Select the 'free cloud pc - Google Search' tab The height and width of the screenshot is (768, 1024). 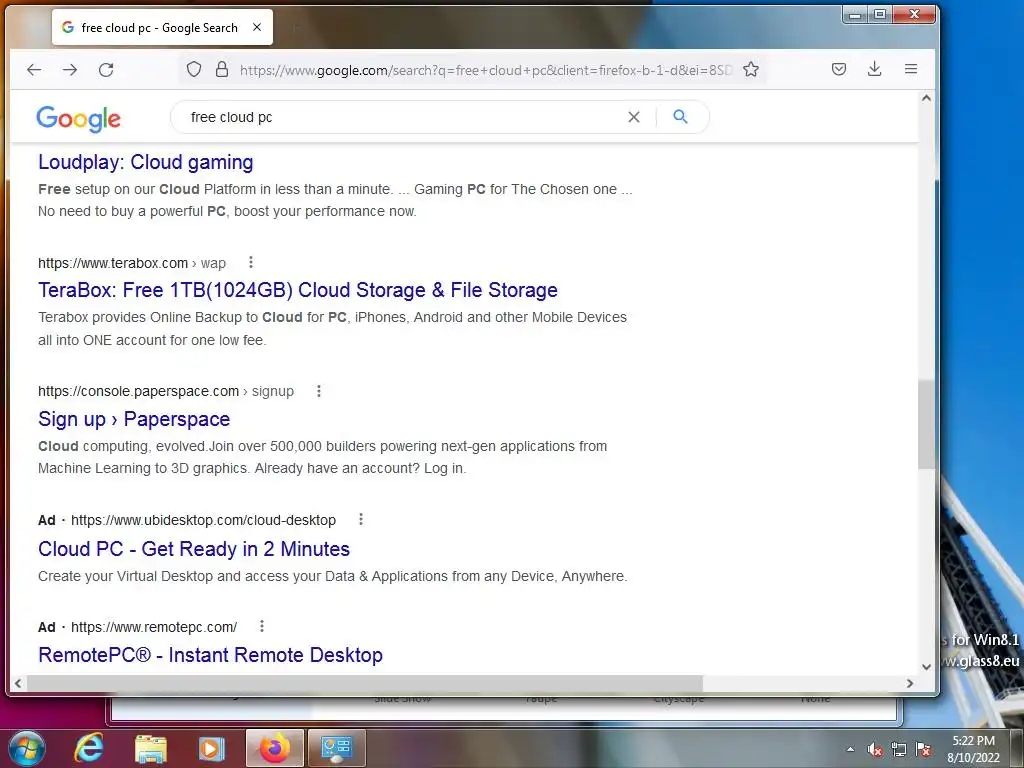pyautogui.click(x=162, y=27)
